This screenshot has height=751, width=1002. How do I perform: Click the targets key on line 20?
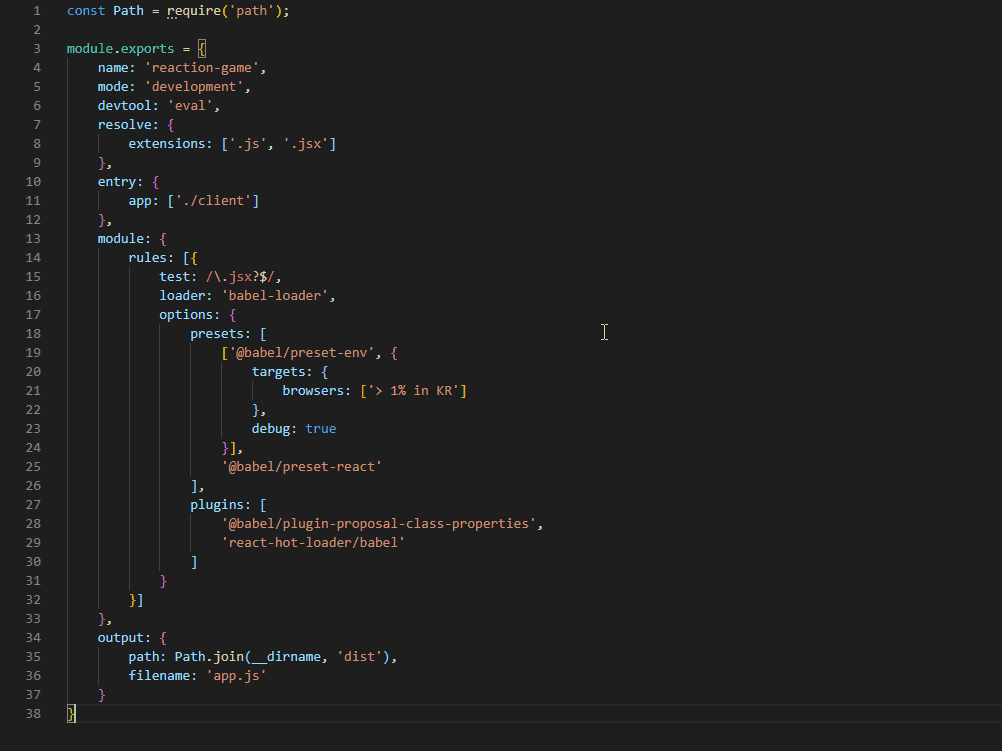click(x=279, y=371)
